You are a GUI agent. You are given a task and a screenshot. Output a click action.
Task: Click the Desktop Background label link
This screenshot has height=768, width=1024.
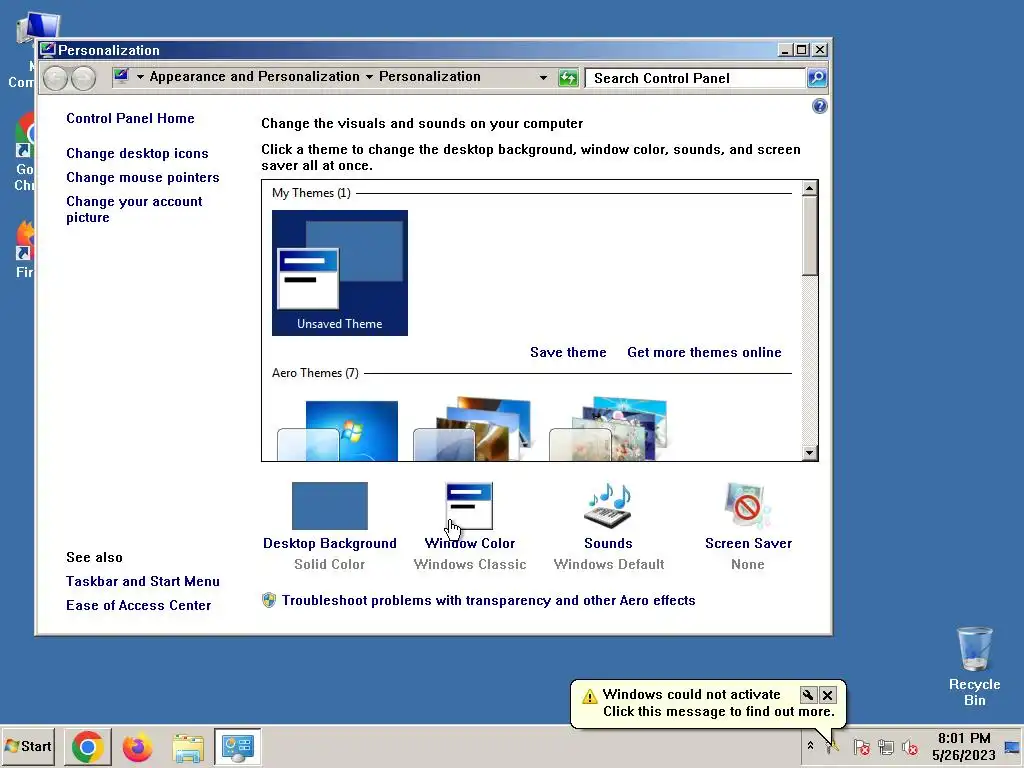click(330, 543)
